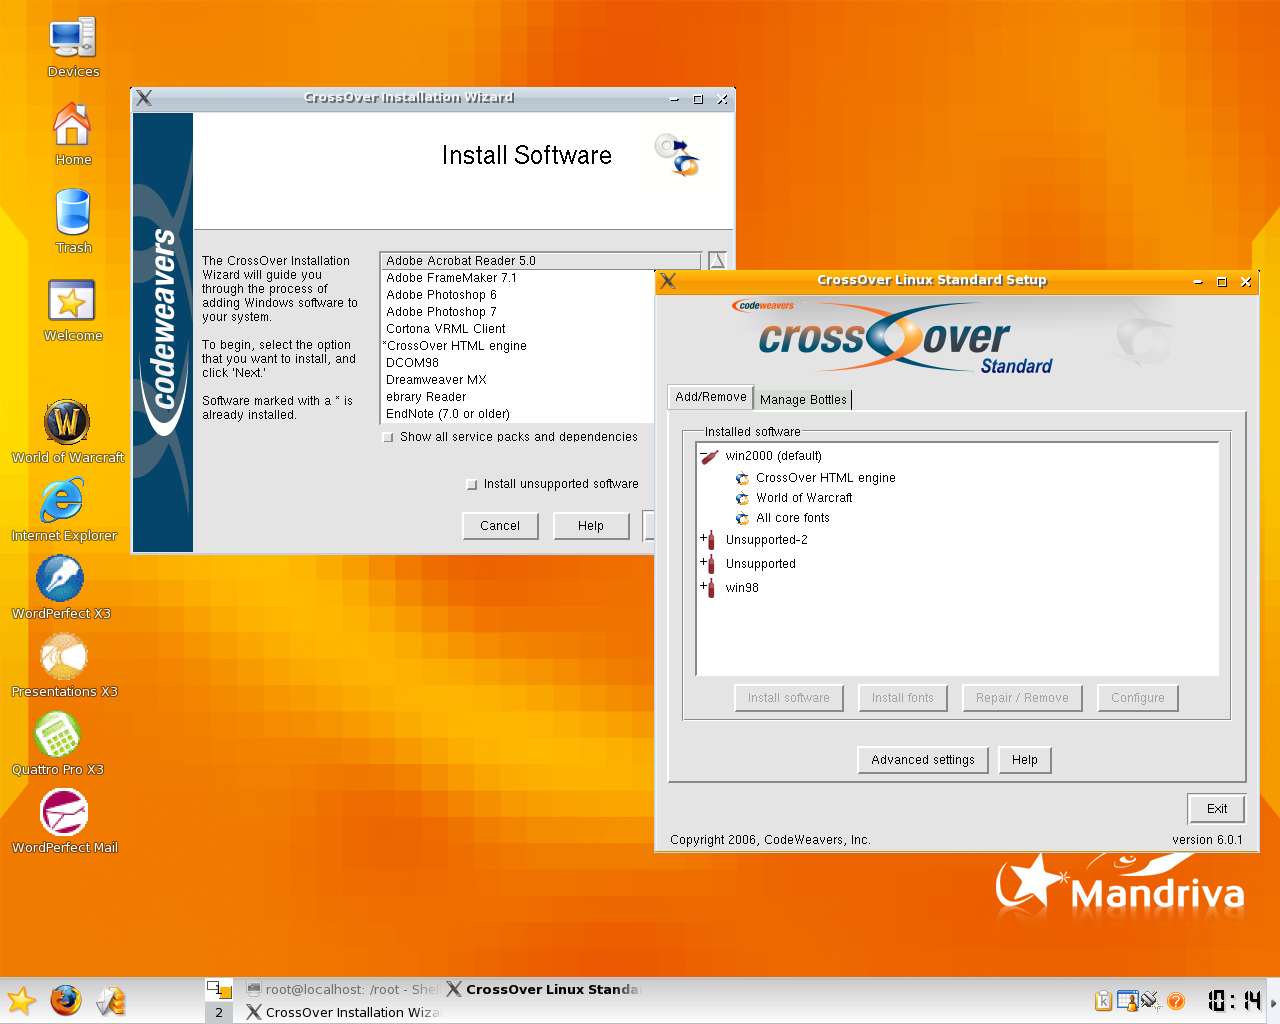Click the panel icon right of Firefox
This screenshot has width=1280, height=1024.
point(111,1000)
